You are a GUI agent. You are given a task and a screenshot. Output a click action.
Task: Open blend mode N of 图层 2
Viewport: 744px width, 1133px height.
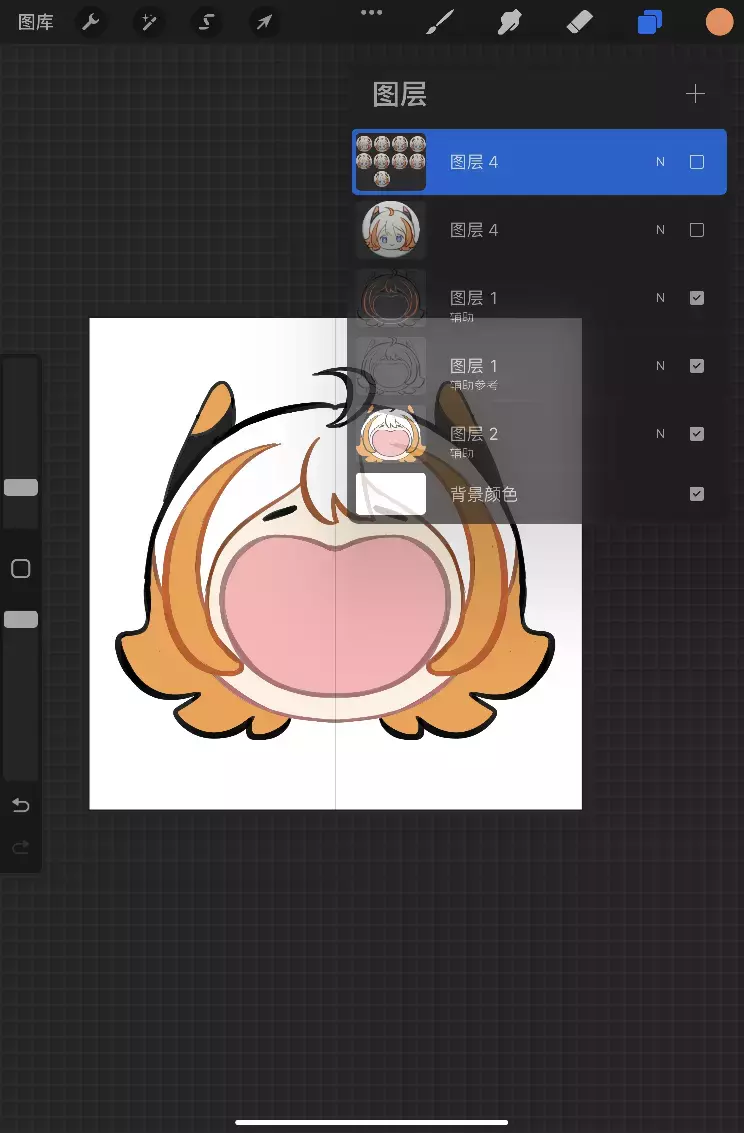660,434
